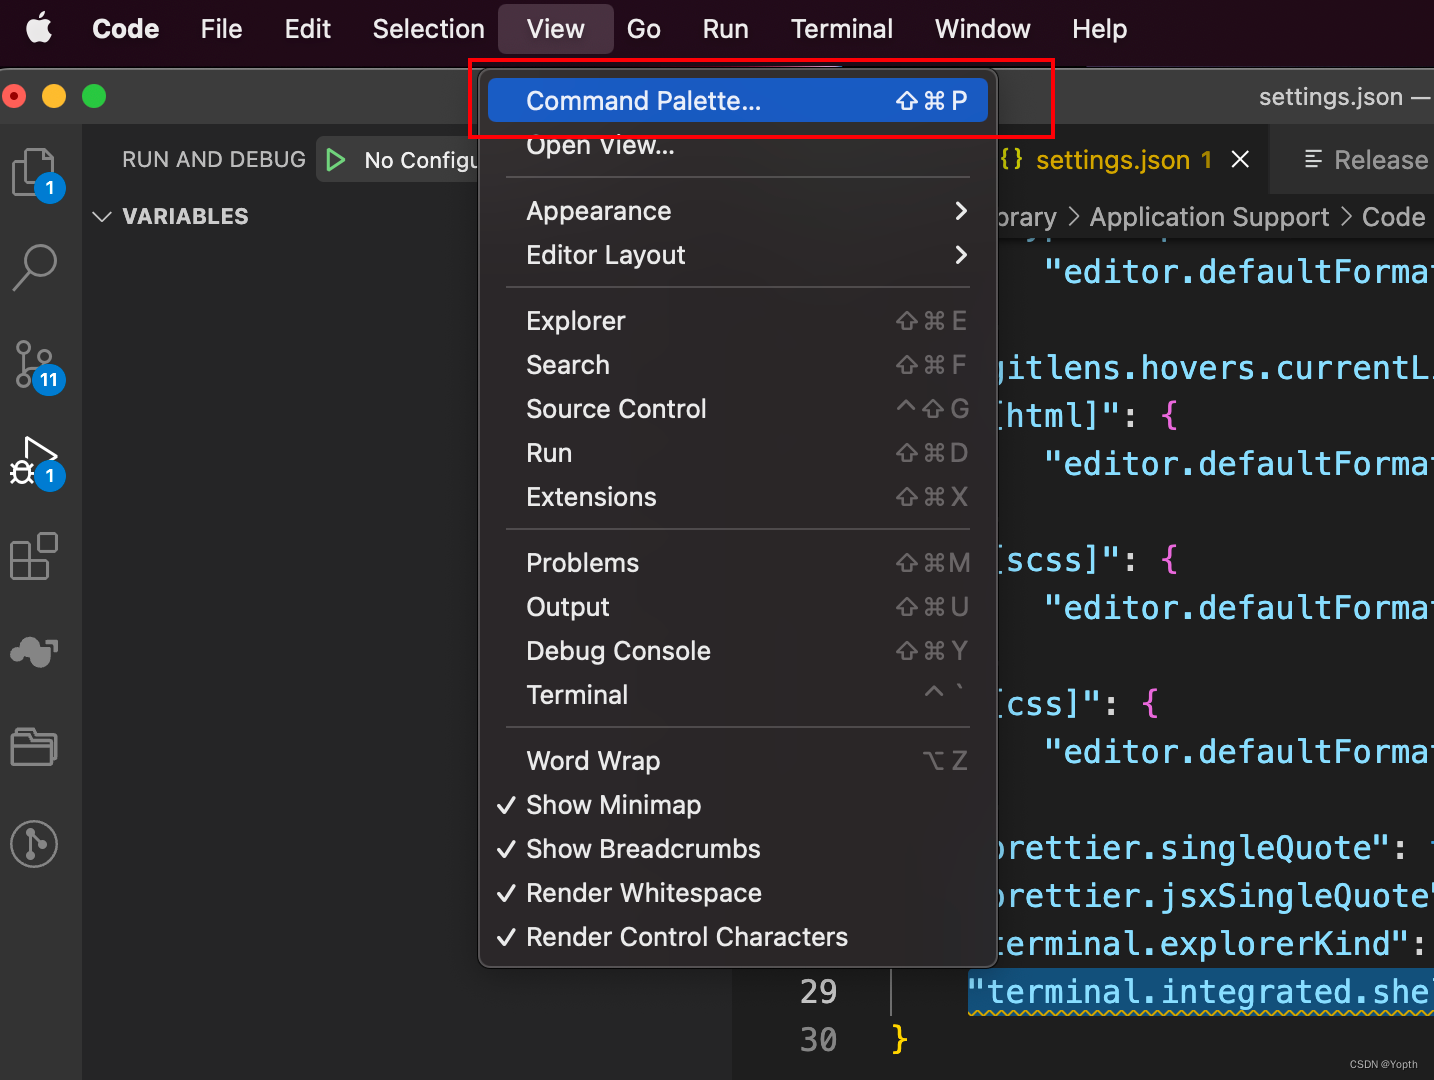1434x1080 pixels.
Task: Open the Extensions icon in activity bar
Action: pyautogui.click(x=34, y=556)
